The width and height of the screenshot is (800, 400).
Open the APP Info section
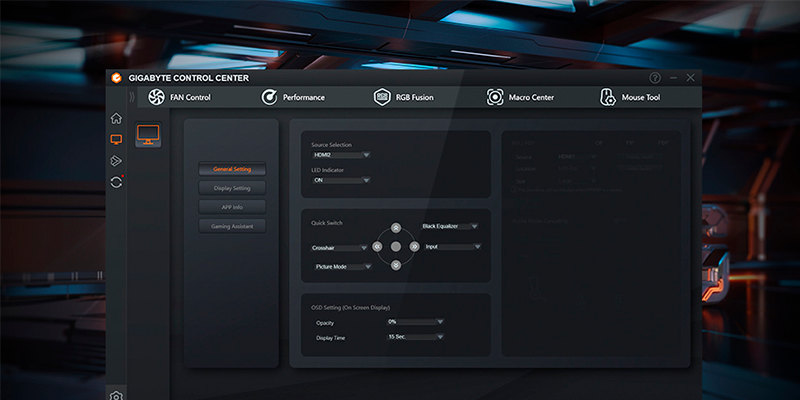pos(232,207)
